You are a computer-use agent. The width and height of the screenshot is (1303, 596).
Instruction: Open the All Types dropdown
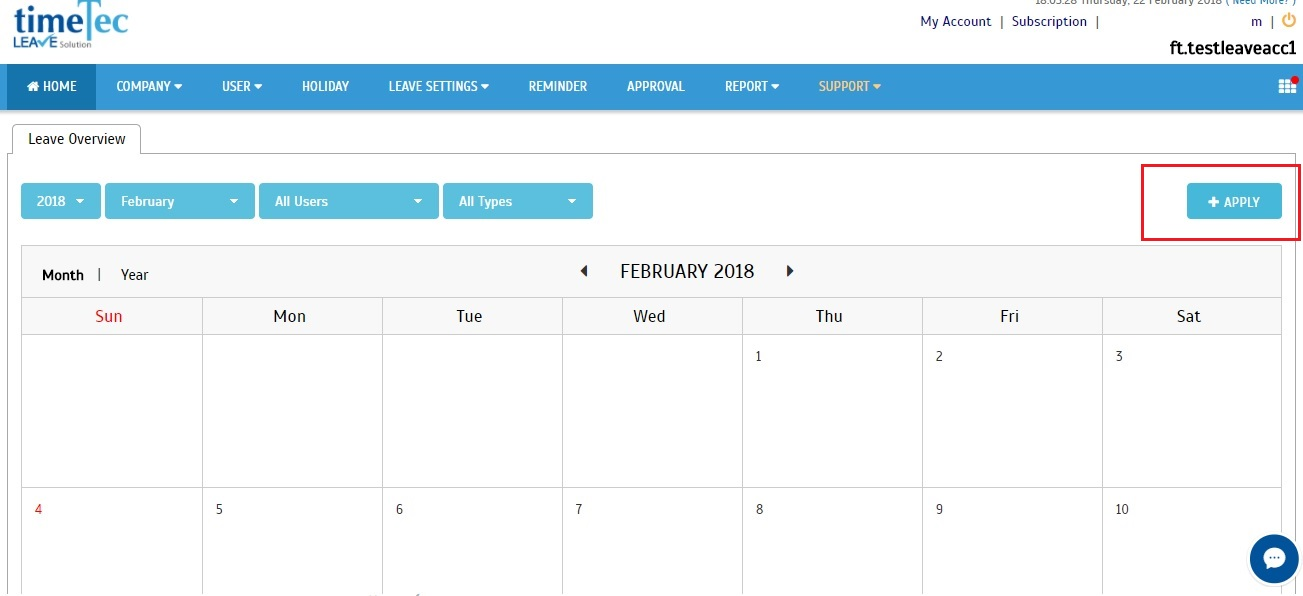[518, 201]
